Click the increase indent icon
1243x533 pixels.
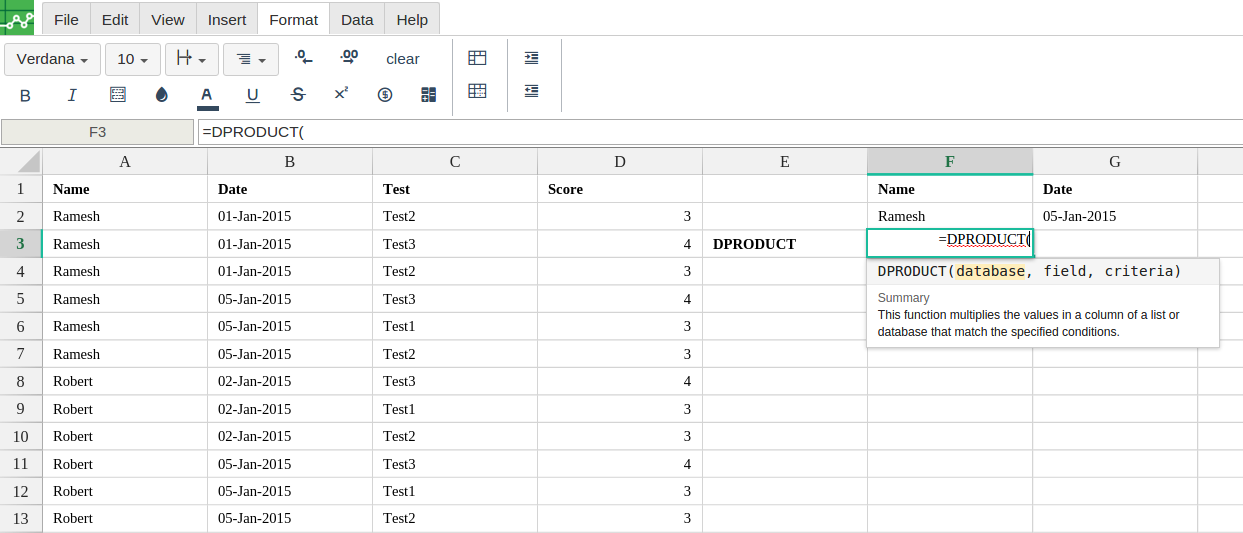coord(532,59)
